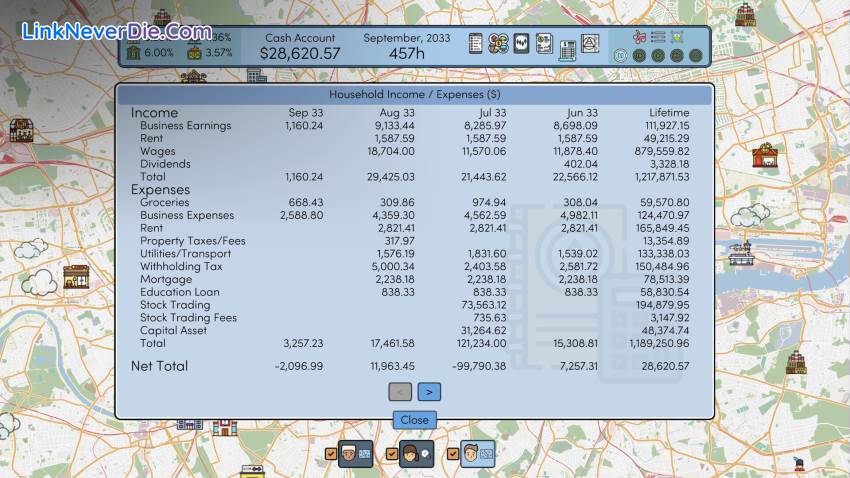Image resolution: width=850 pixels, height=478 pixels.
Task: Click the red pinwheel icon in top bar
Action: [x=638, y=37]
